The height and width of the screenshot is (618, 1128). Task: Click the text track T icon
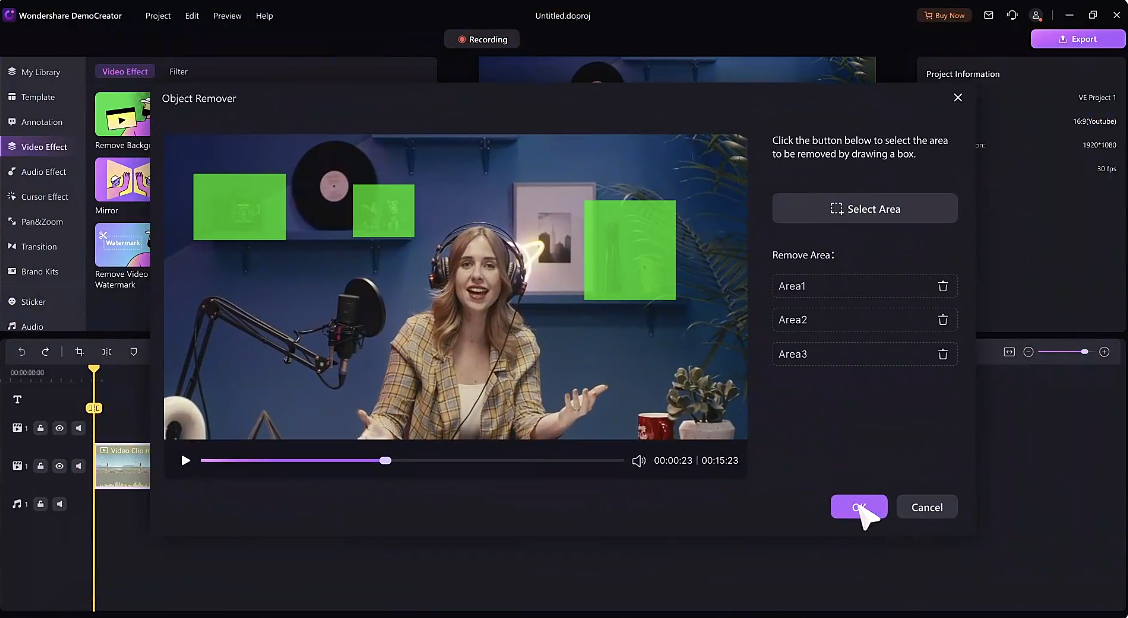[x=17, y=399]
